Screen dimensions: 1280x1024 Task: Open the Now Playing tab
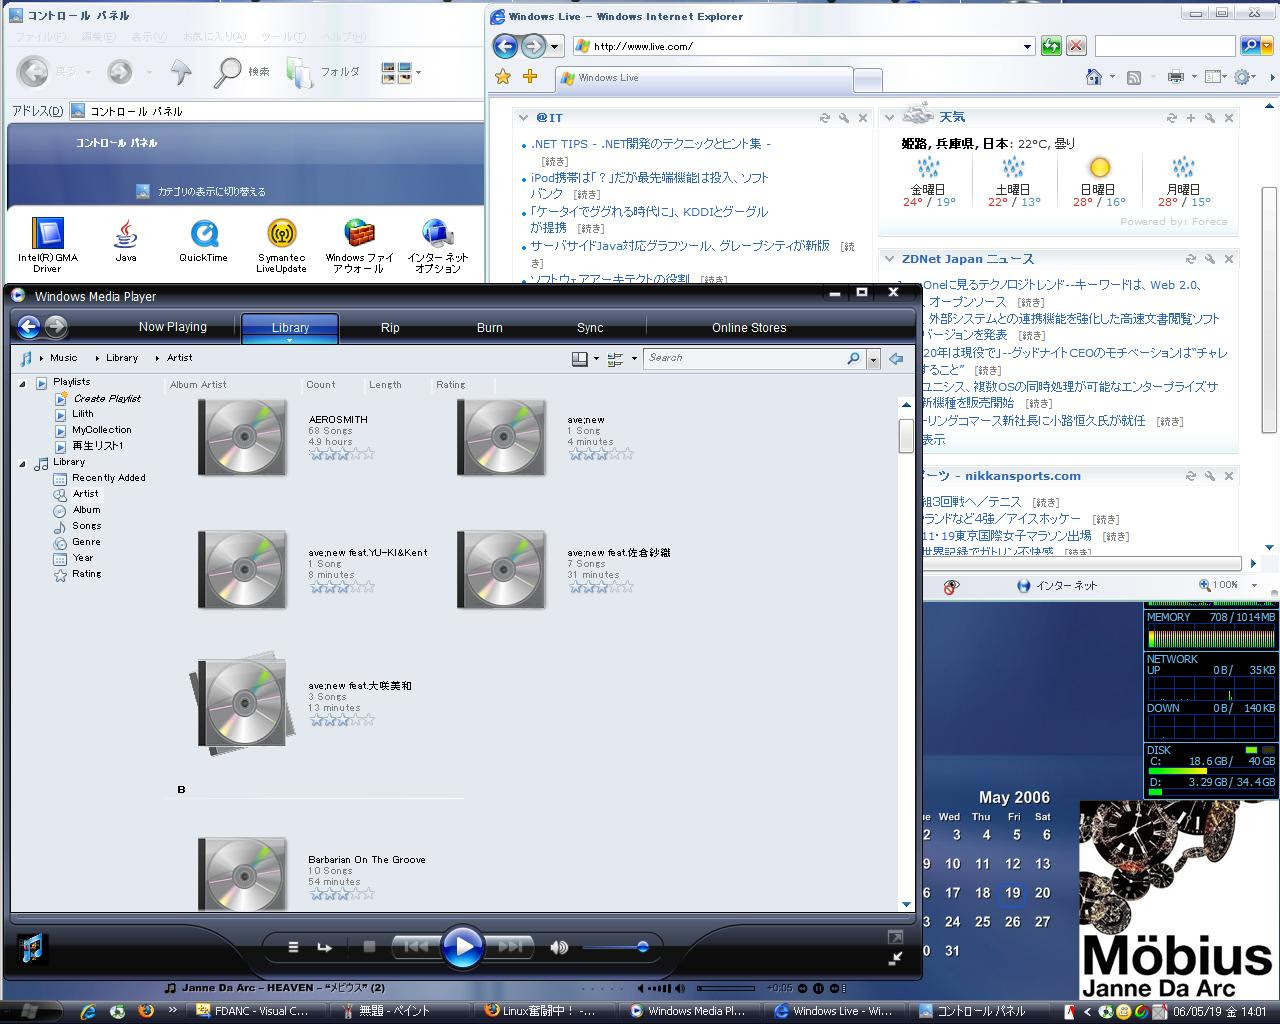173,327
